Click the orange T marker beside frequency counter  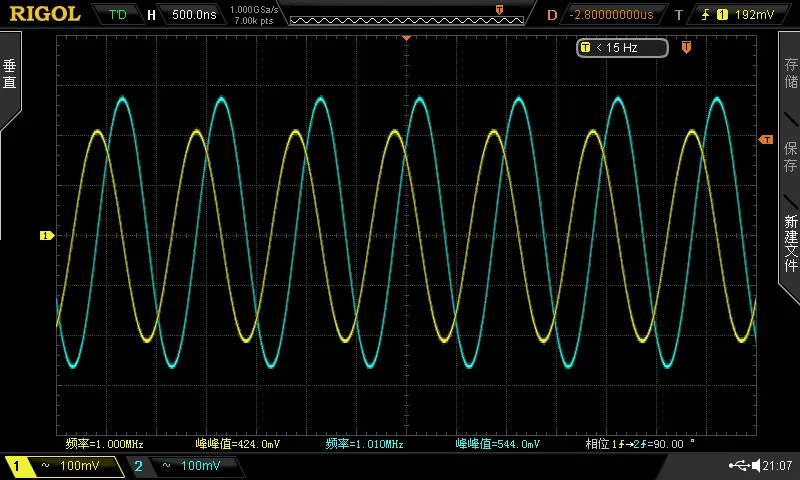686,47
